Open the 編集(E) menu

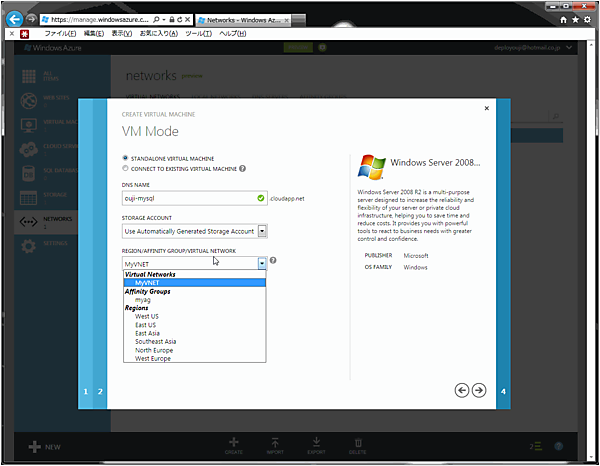click(x=94, y=34)
